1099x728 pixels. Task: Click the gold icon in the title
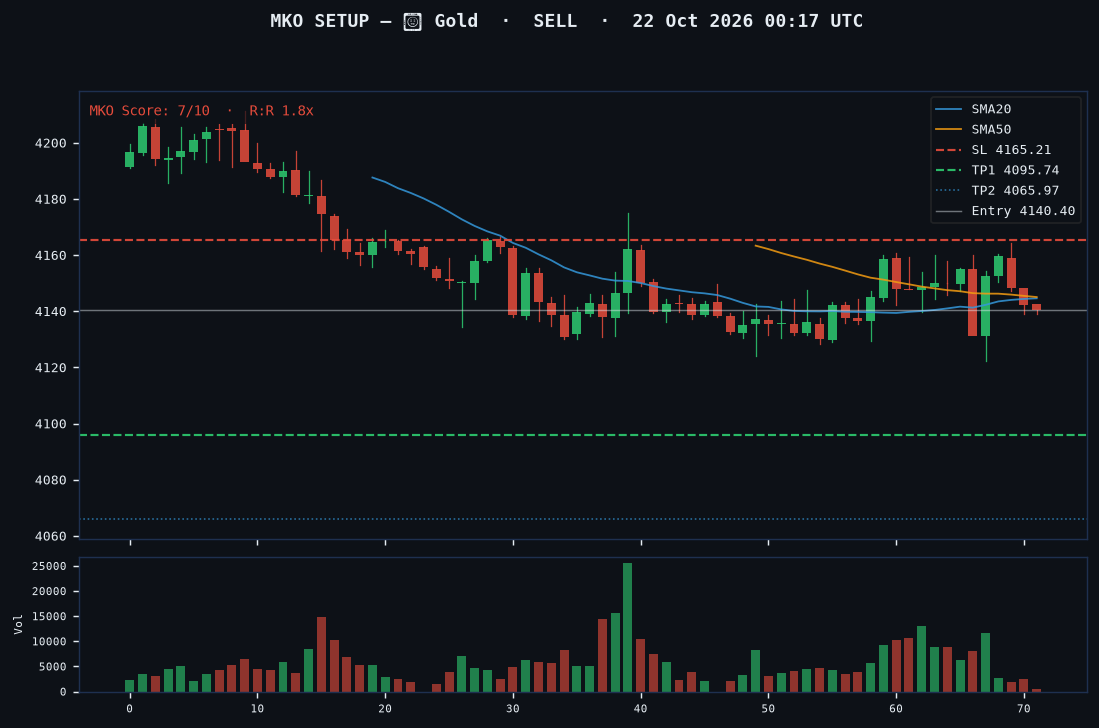click(x=413, y=22)
